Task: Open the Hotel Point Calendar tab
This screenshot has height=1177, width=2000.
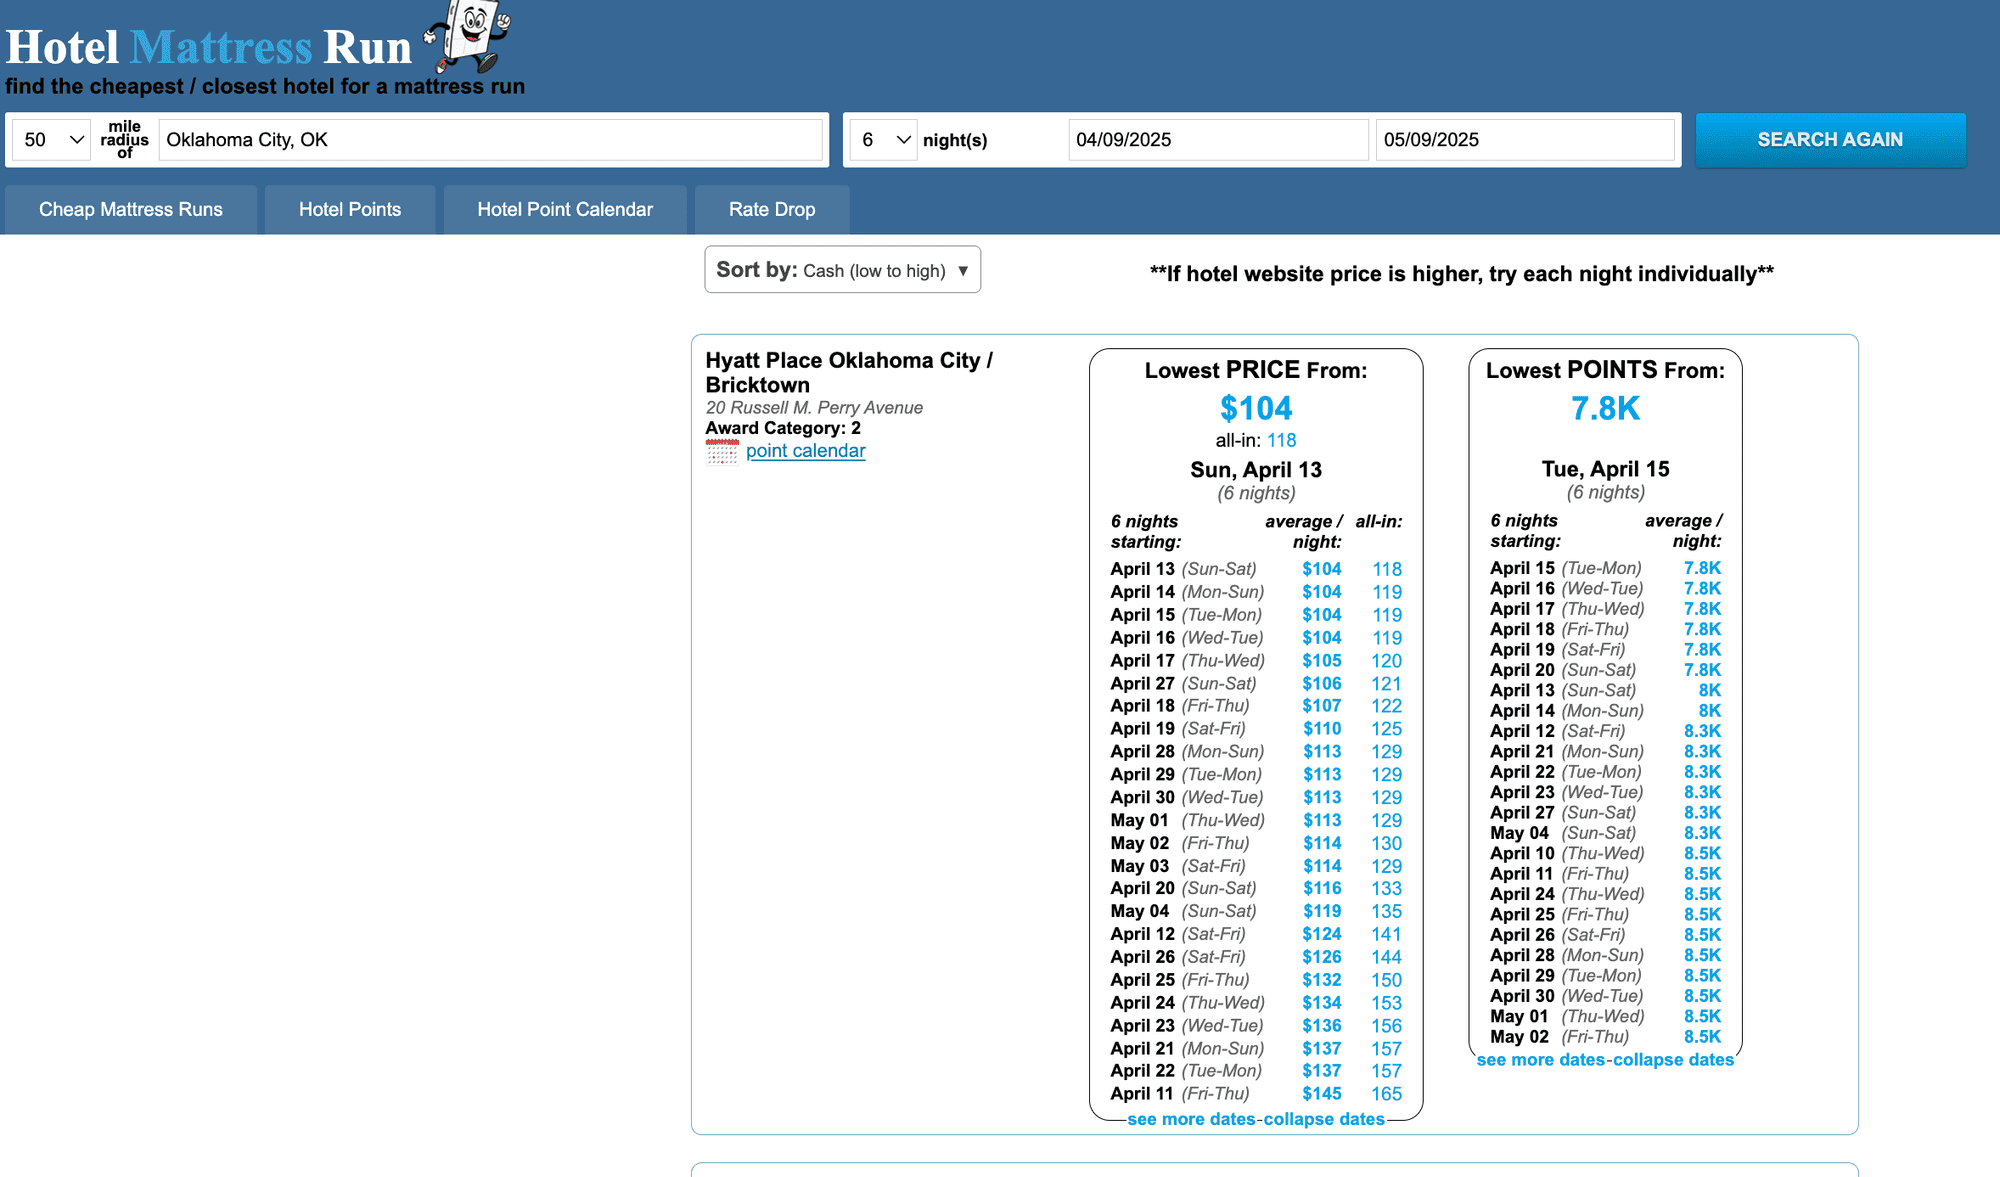Action: (565, 210)
